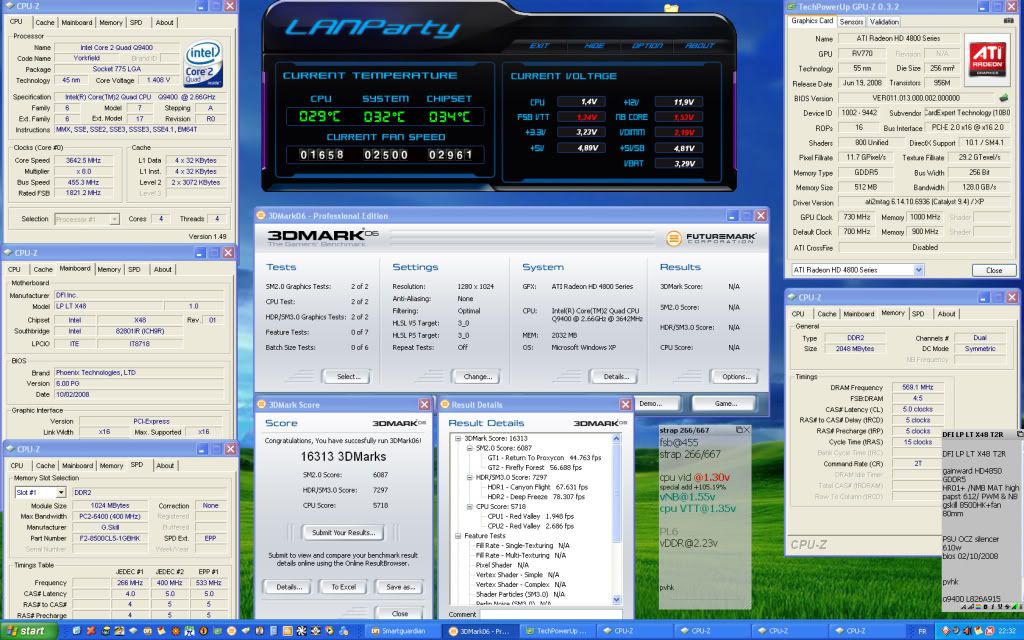This screenshot has width=1024, height=640.
Task: Open the Slot #1 memory slot dropdown
Action: 62,491
